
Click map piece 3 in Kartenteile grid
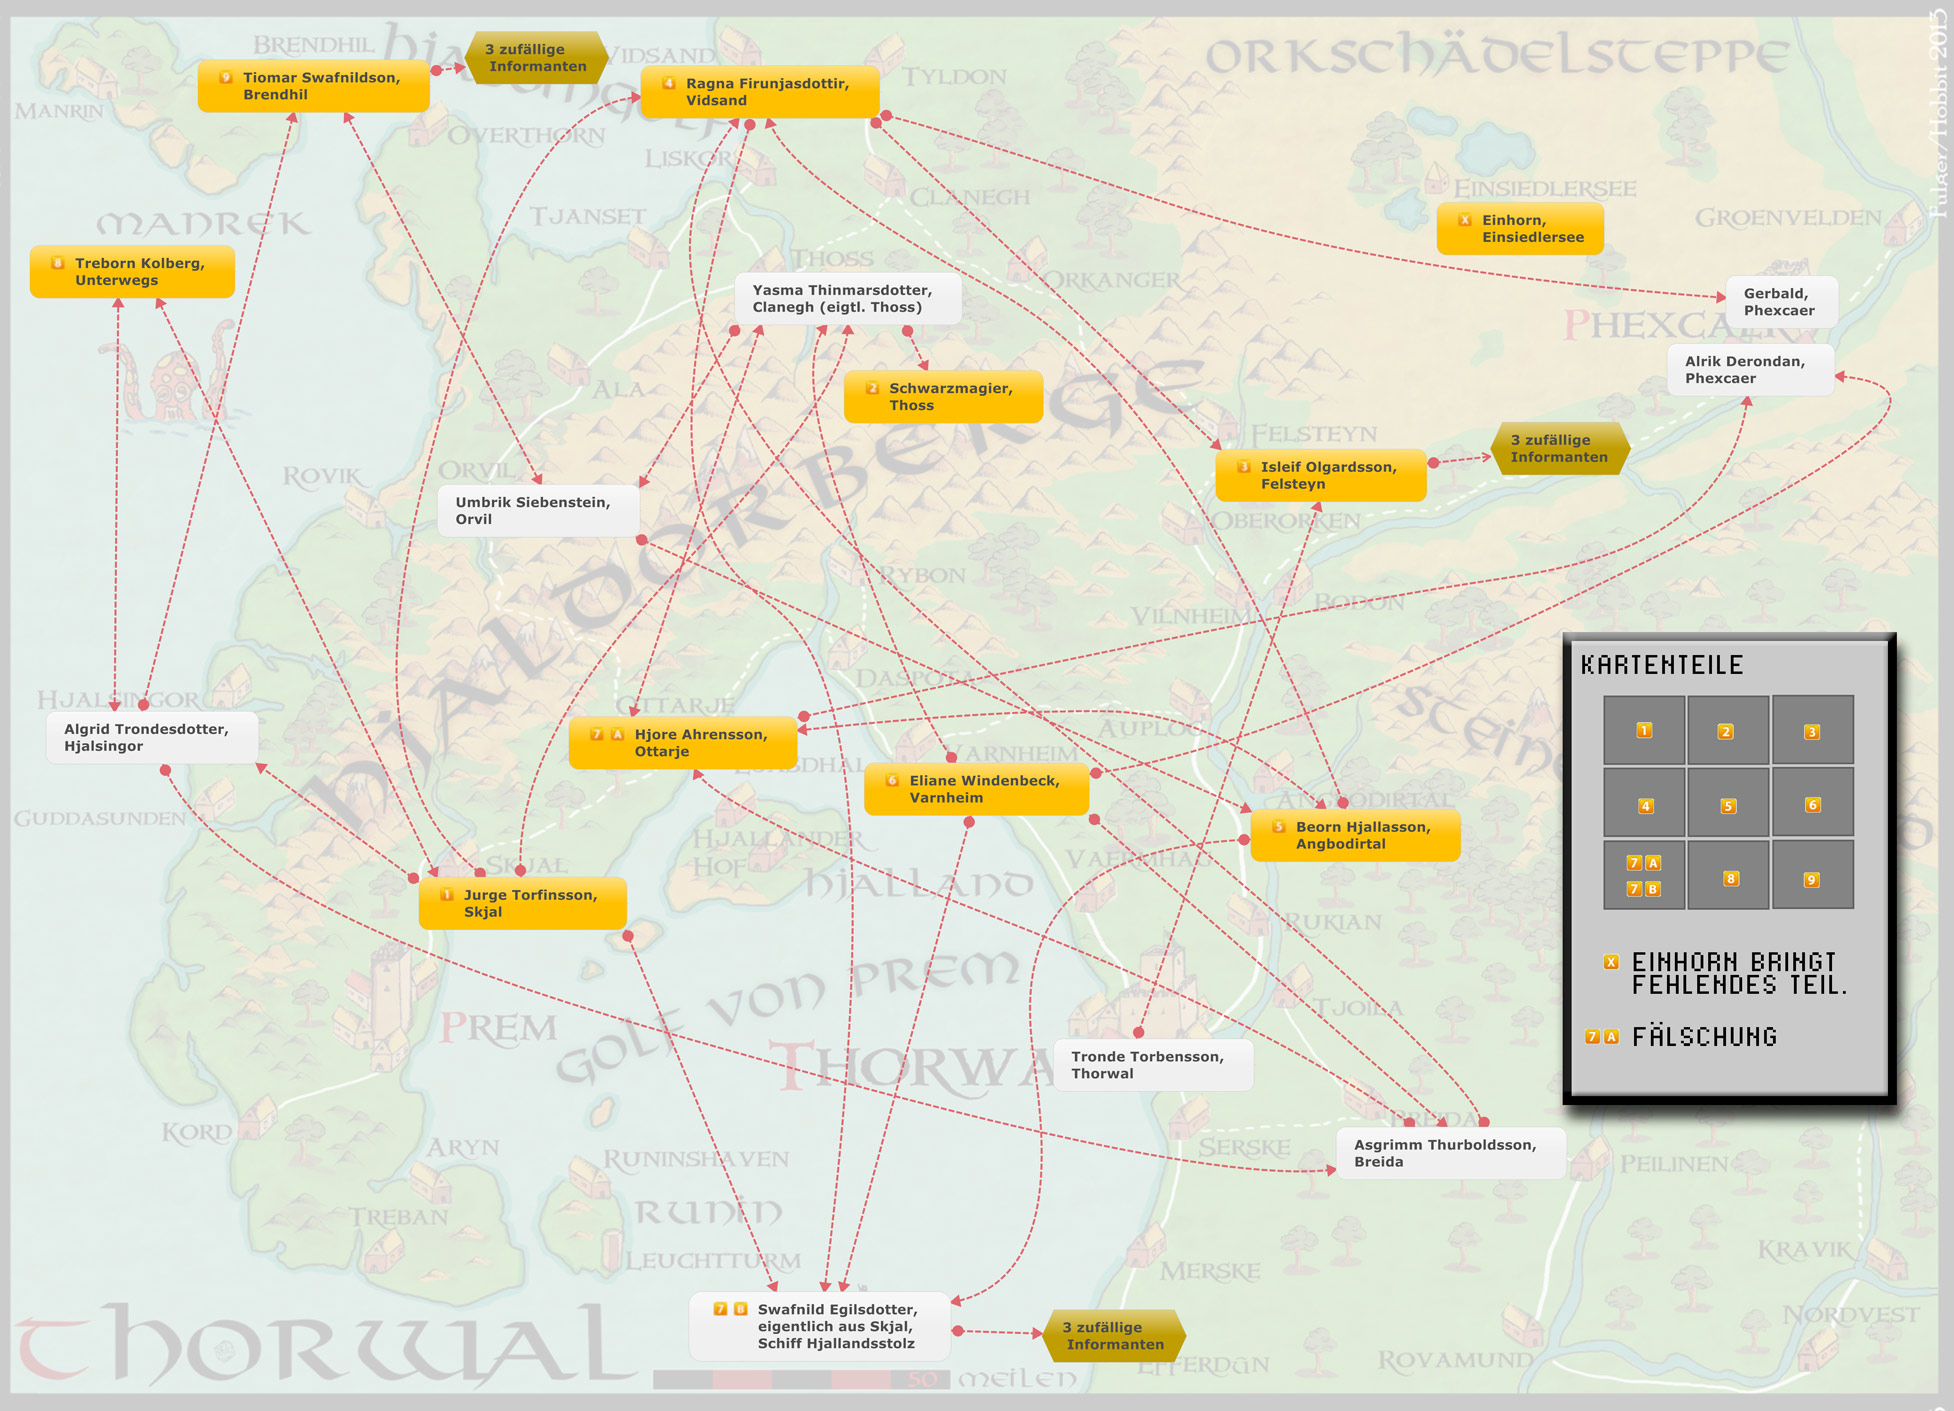coord(1812,730)
